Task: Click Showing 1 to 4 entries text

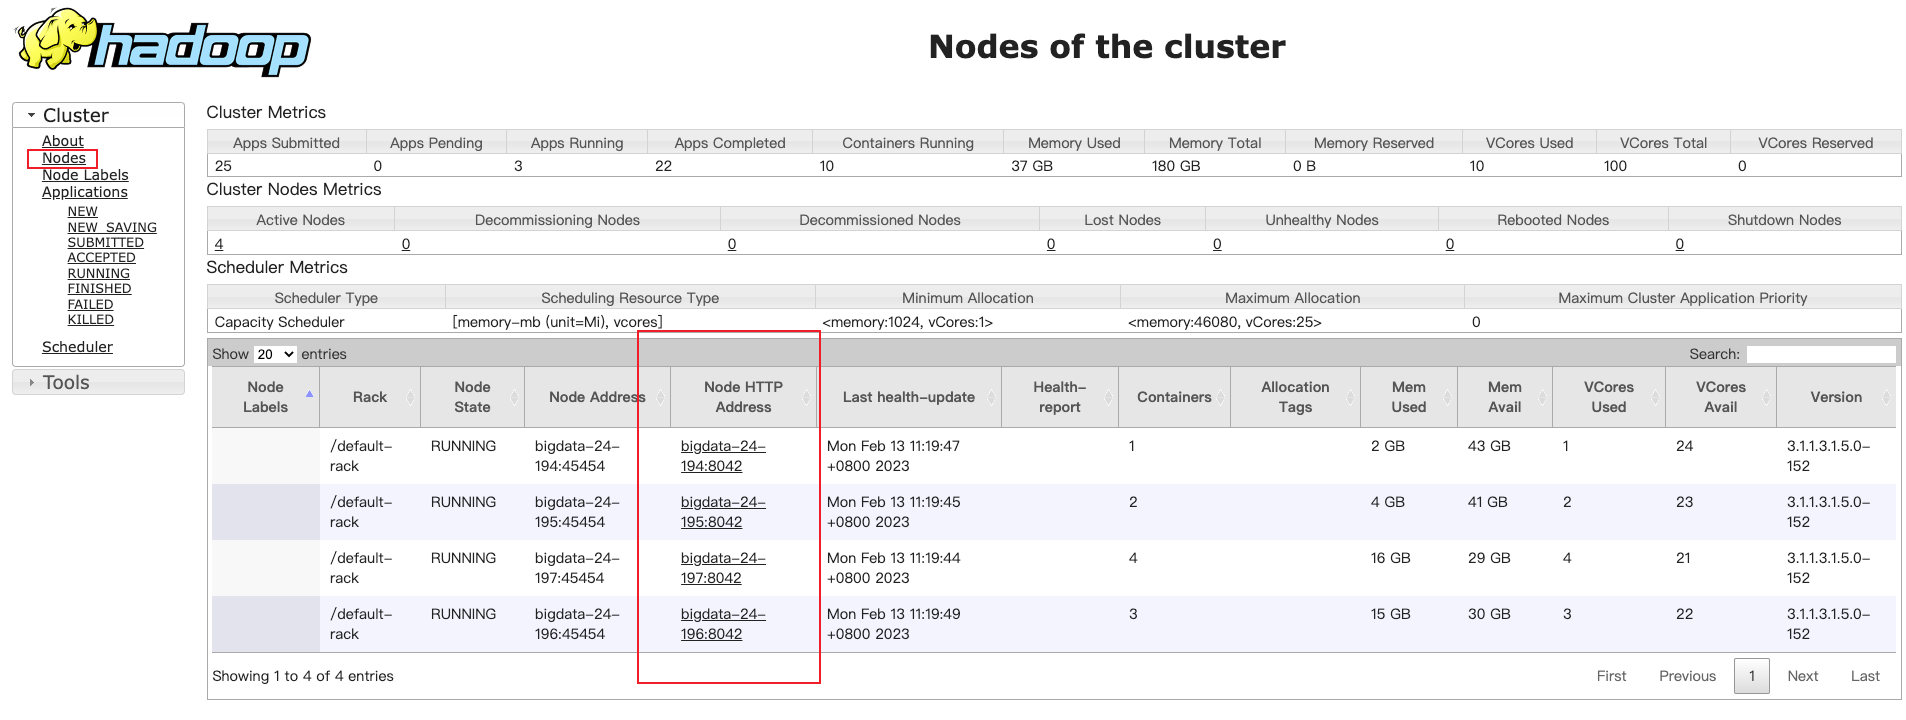Action: pyautogui.click(x=303, y=676)
